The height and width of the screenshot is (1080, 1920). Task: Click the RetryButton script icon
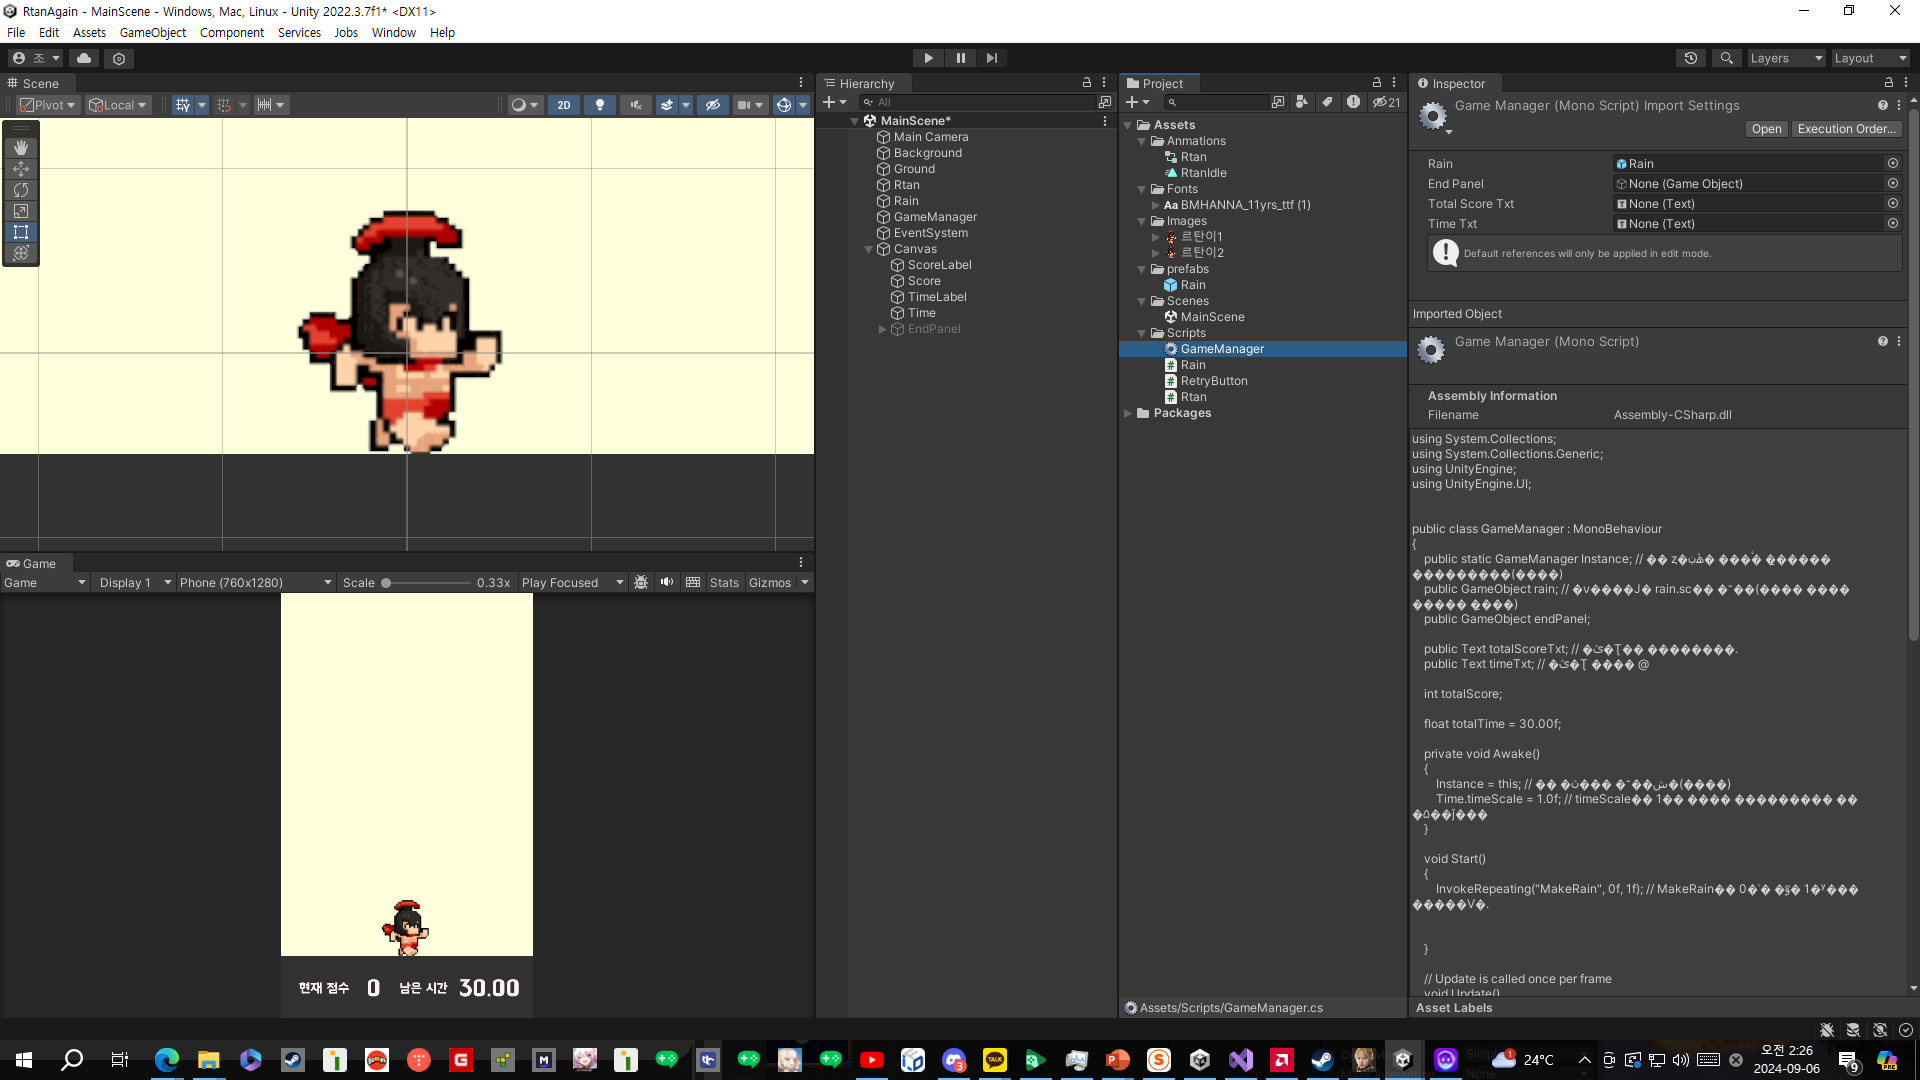(x=1171, y=381)
